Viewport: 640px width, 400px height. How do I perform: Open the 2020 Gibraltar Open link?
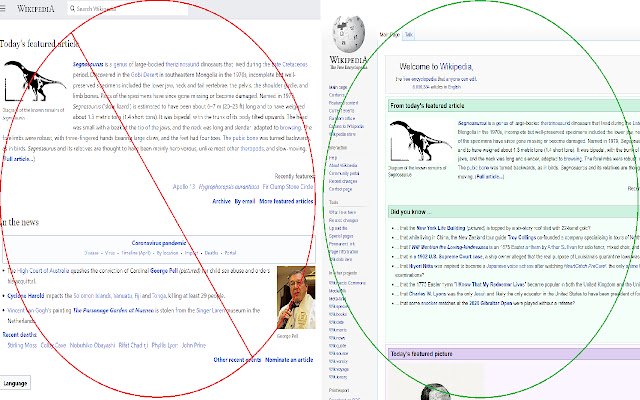coord(491,303)
